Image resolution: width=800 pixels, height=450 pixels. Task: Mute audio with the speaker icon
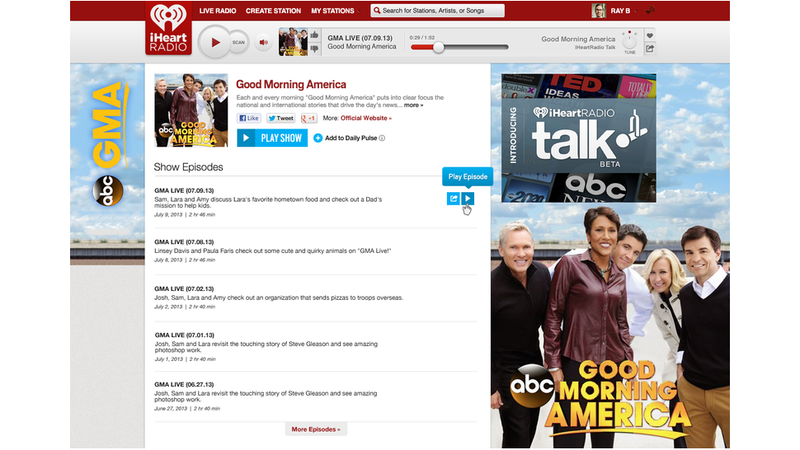tap(264, 42)
